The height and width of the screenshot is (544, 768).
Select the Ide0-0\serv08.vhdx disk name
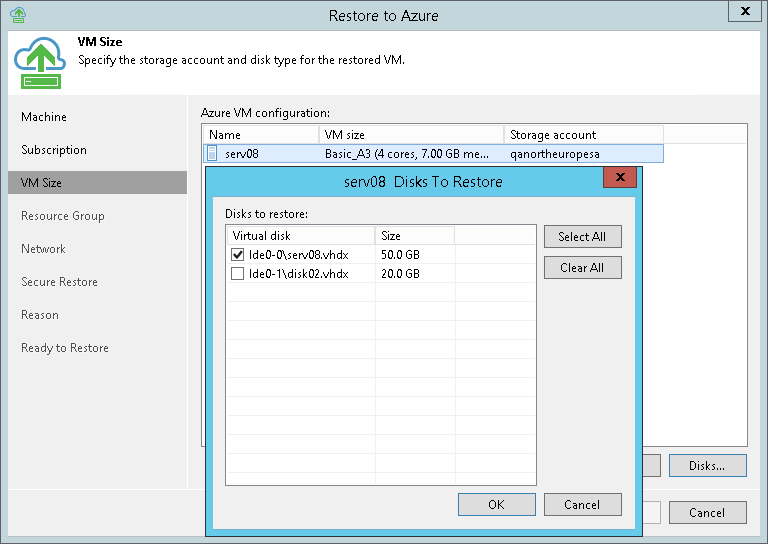[x=299, y=255]
